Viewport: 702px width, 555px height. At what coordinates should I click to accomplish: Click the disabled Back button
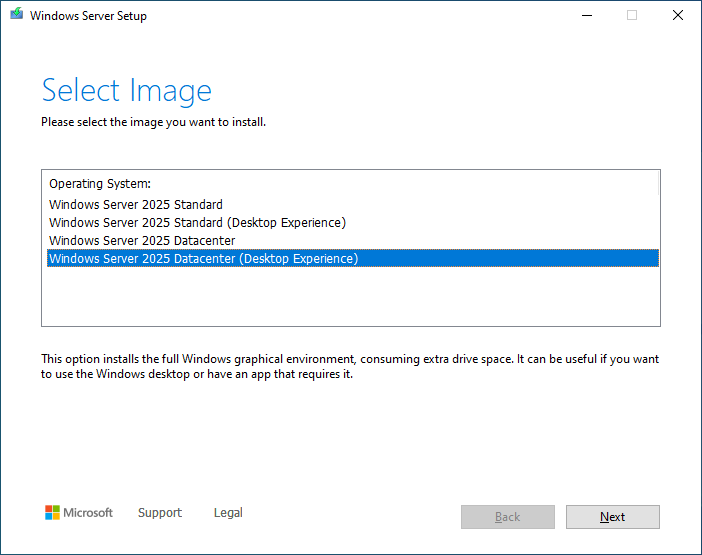(508, 517)
